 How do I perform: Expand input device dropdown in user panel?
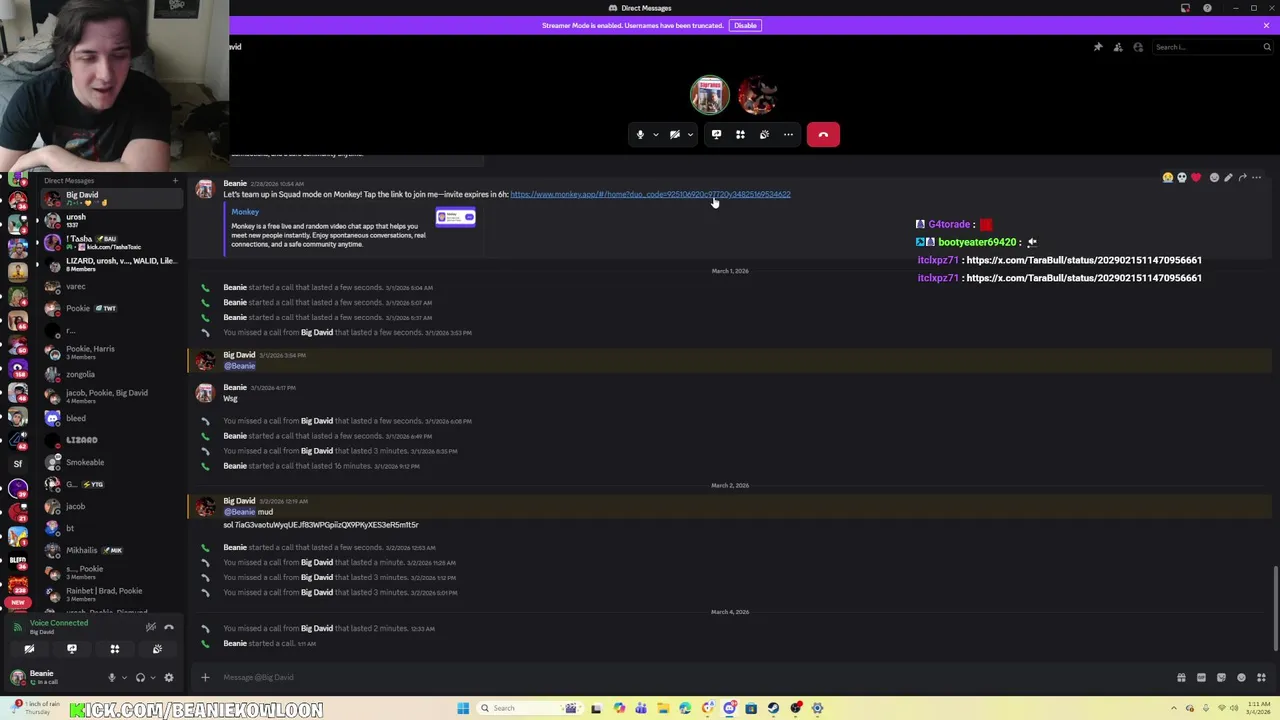tap(124, 678)
